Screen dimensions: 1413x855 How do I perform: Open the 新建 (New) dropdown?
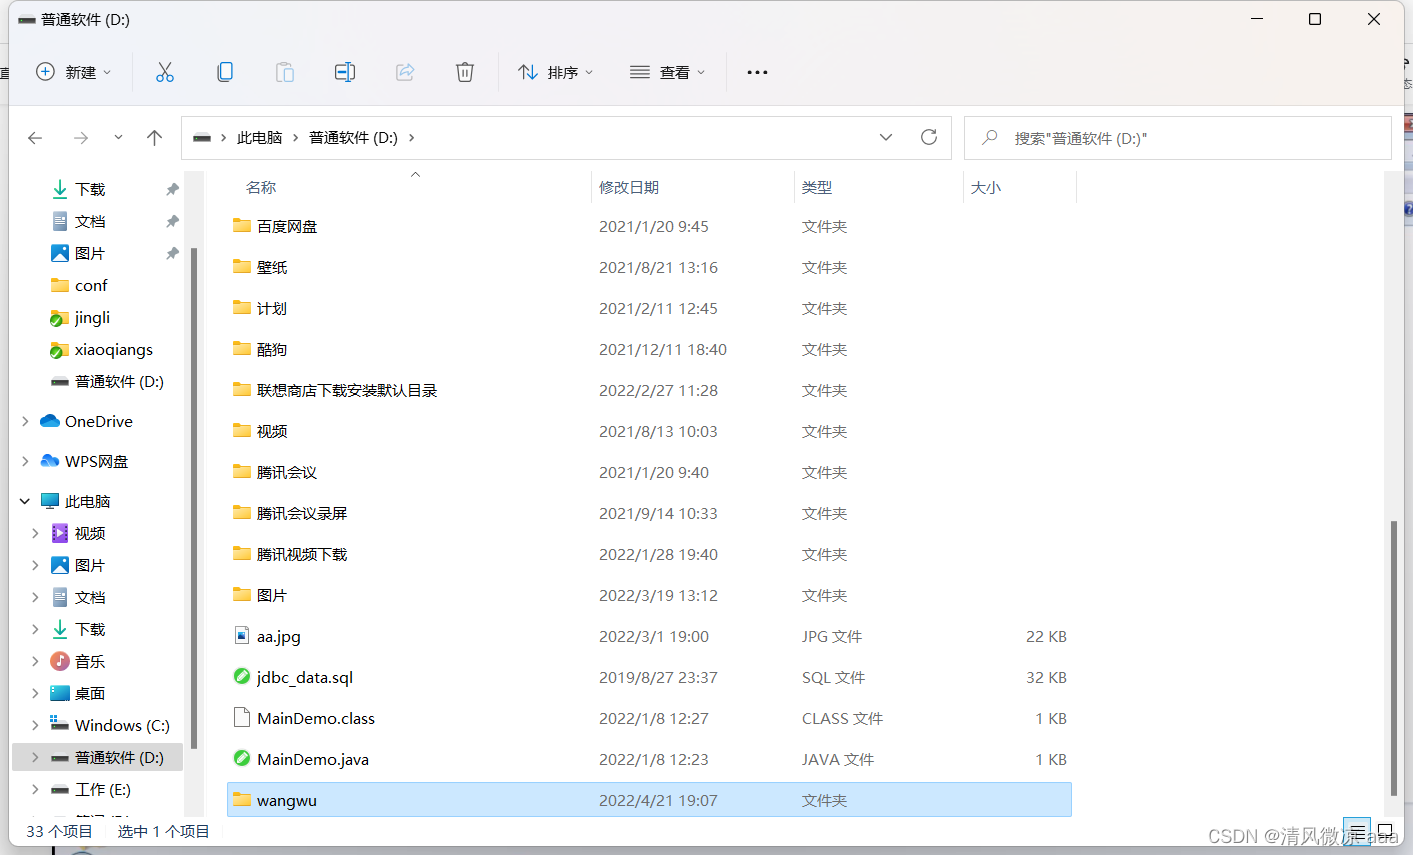[x=74, y=72]
